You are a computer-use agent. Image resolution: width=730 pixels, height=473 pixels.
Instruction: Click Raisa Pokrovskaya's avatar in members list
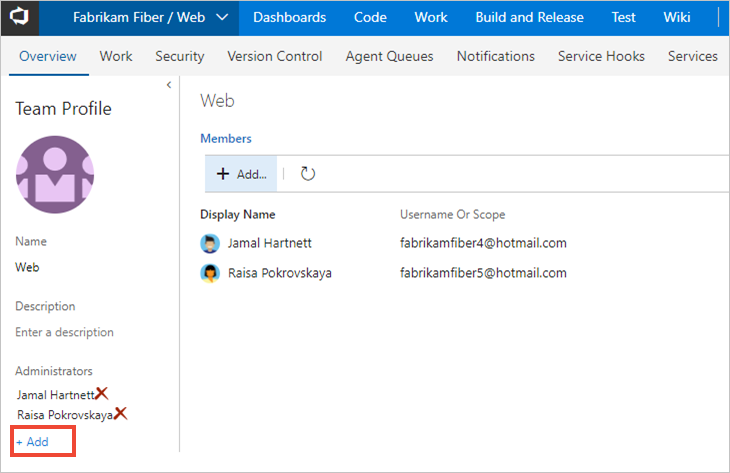[210, 273]
